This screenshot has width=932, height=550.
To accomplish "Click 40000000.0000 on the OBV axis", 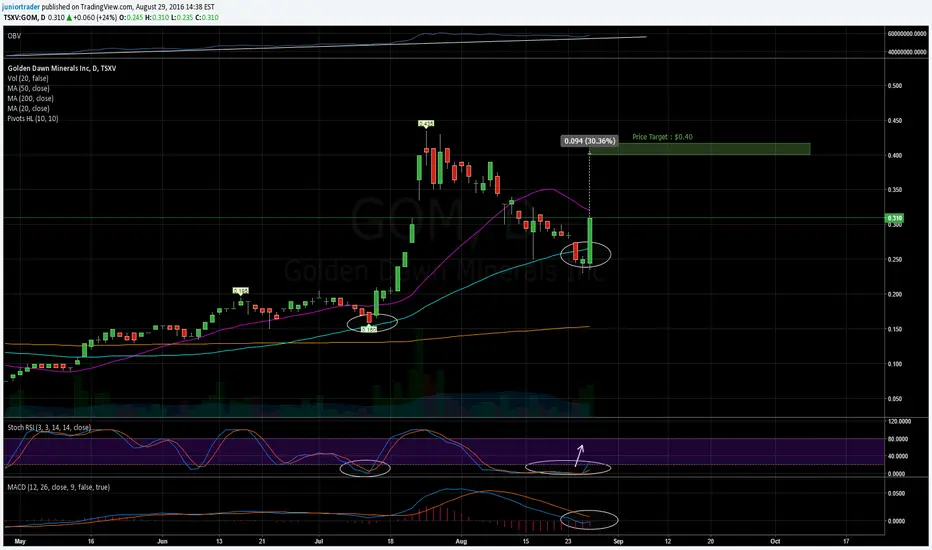I will pos(907,52).
